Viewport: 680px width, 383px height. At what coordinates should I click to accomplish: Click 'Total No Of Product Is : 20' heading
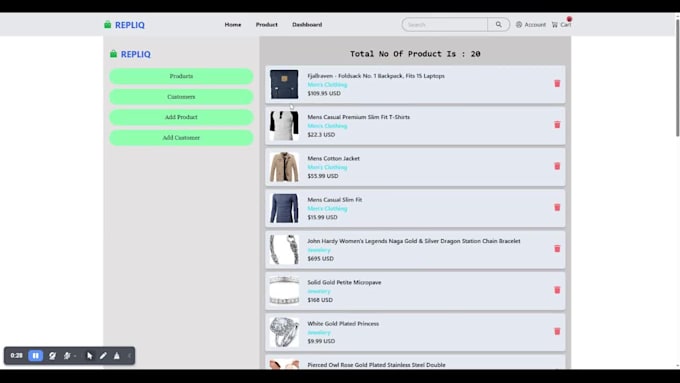coord(415,54)
